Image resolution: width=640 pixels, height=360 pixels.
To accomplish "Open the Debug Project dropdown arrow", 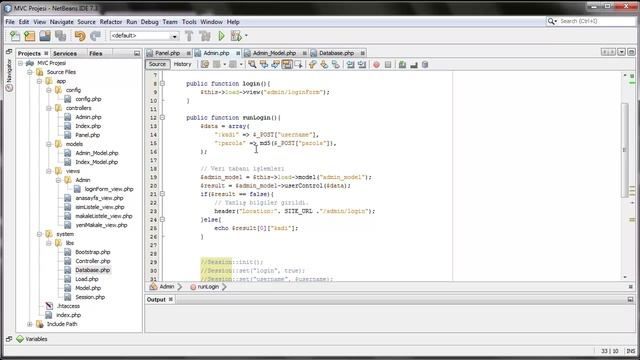I will (x=246, y=36).
